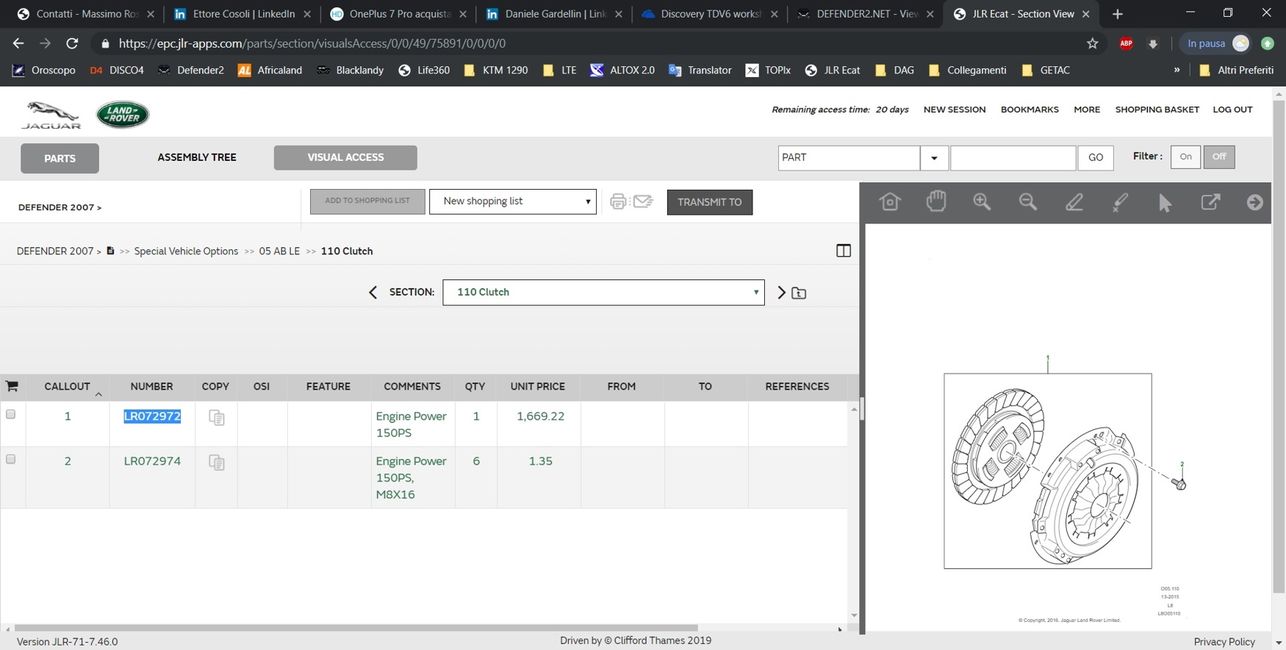Open the ABP extension icon
The image size is (1286, 650).
click(x=1126, y=44)
